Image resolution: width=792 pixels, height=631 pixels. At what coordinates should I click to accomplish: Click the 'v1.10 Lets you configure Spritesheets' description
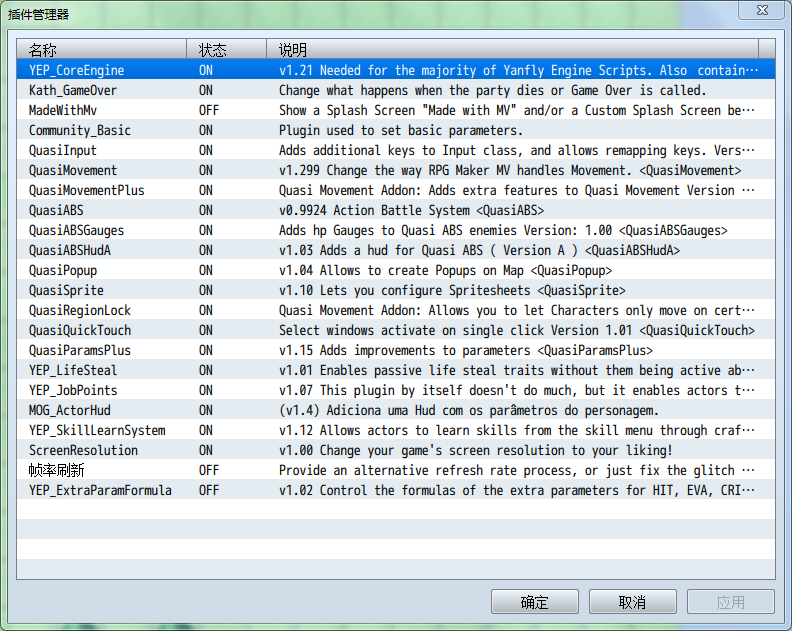click(452, 290)
